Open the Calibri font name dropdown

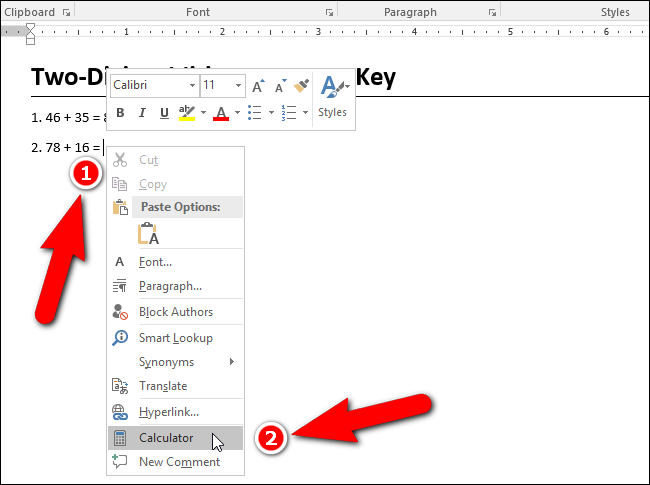pyautogui.click(x=192, y=85)
